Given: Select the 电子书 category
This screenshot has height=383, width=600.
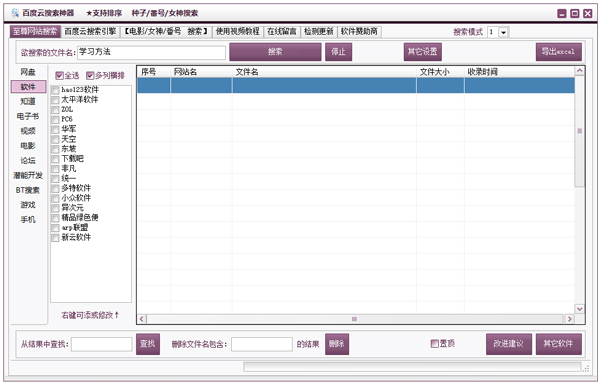Looking at the screenshot, I should coord(28,116).
